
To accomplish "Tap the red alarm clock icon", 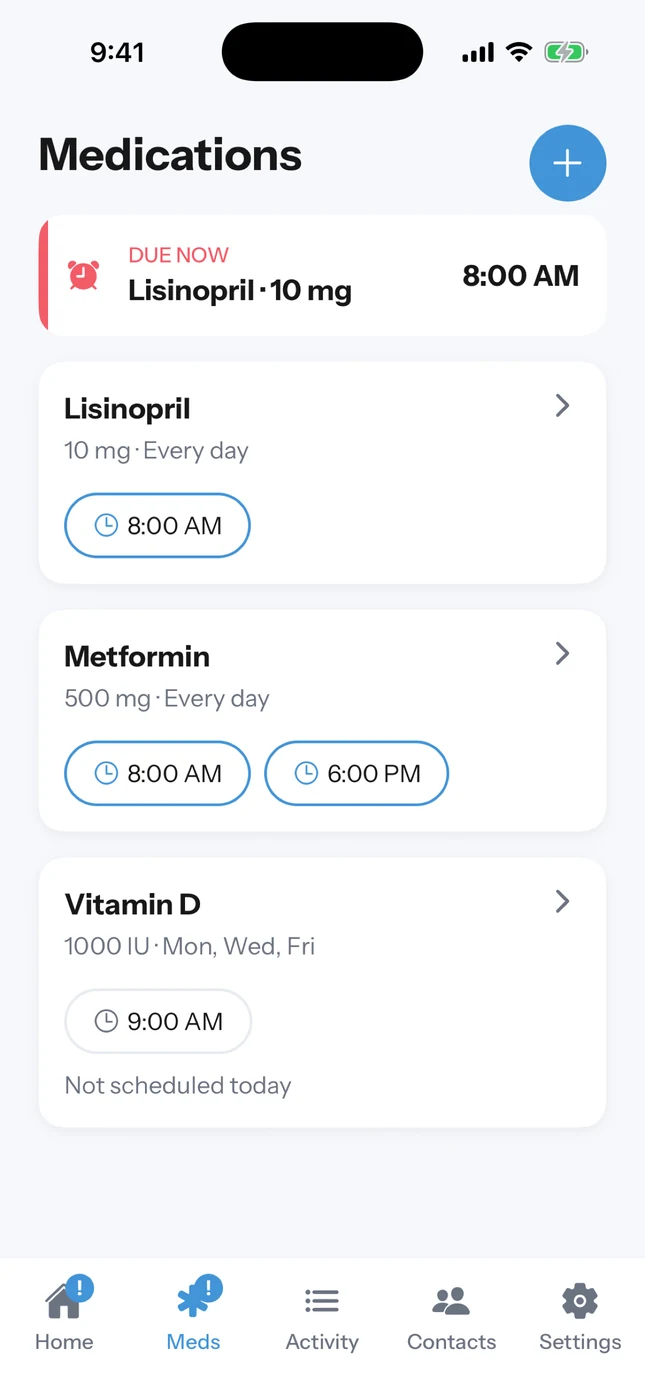I will pyautogui.click(x=84, y=275).
